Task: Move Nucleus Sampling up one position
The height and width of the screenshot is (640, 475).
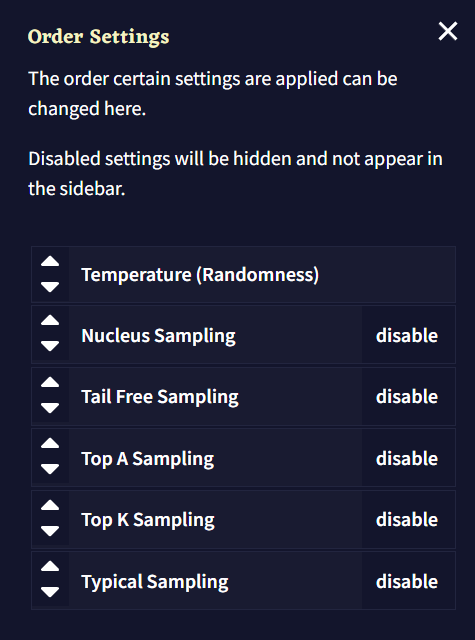Action: [x=50, y=321]
